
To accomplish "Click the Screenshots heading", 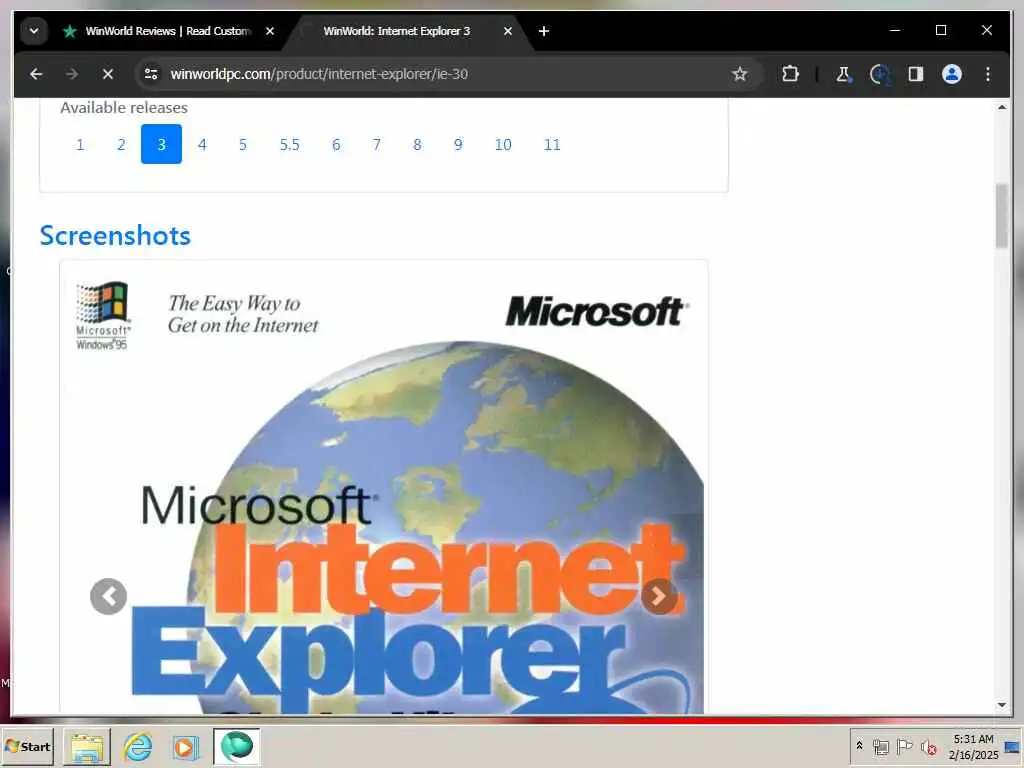I will 115,235.
